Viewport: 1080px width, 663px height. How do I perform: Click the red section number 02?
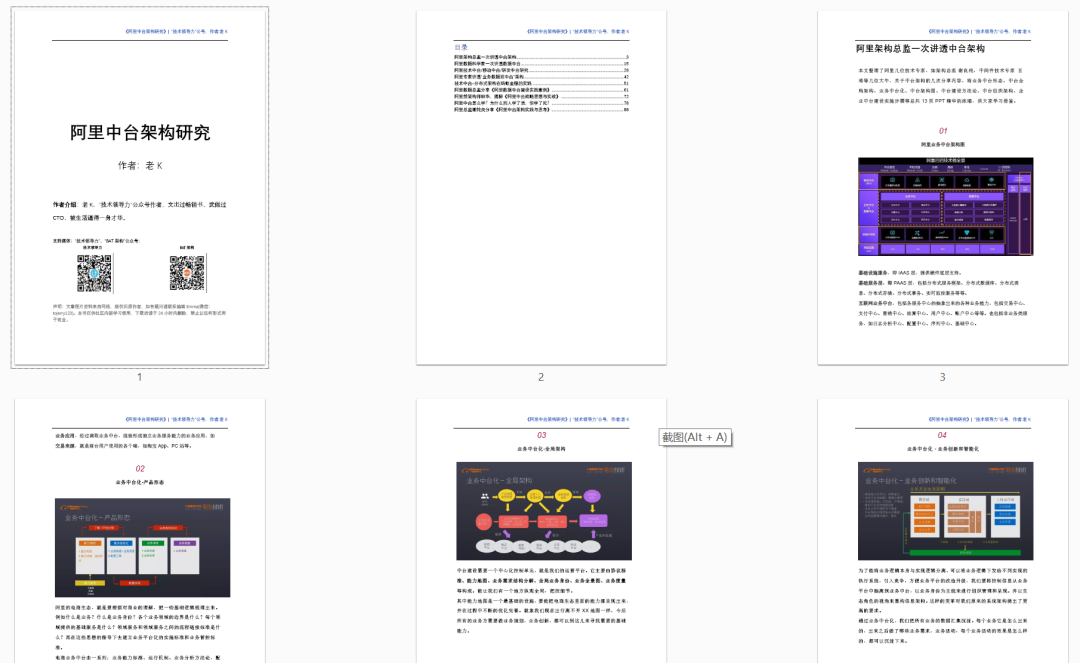pyautogui.click(x=140, y=469)
